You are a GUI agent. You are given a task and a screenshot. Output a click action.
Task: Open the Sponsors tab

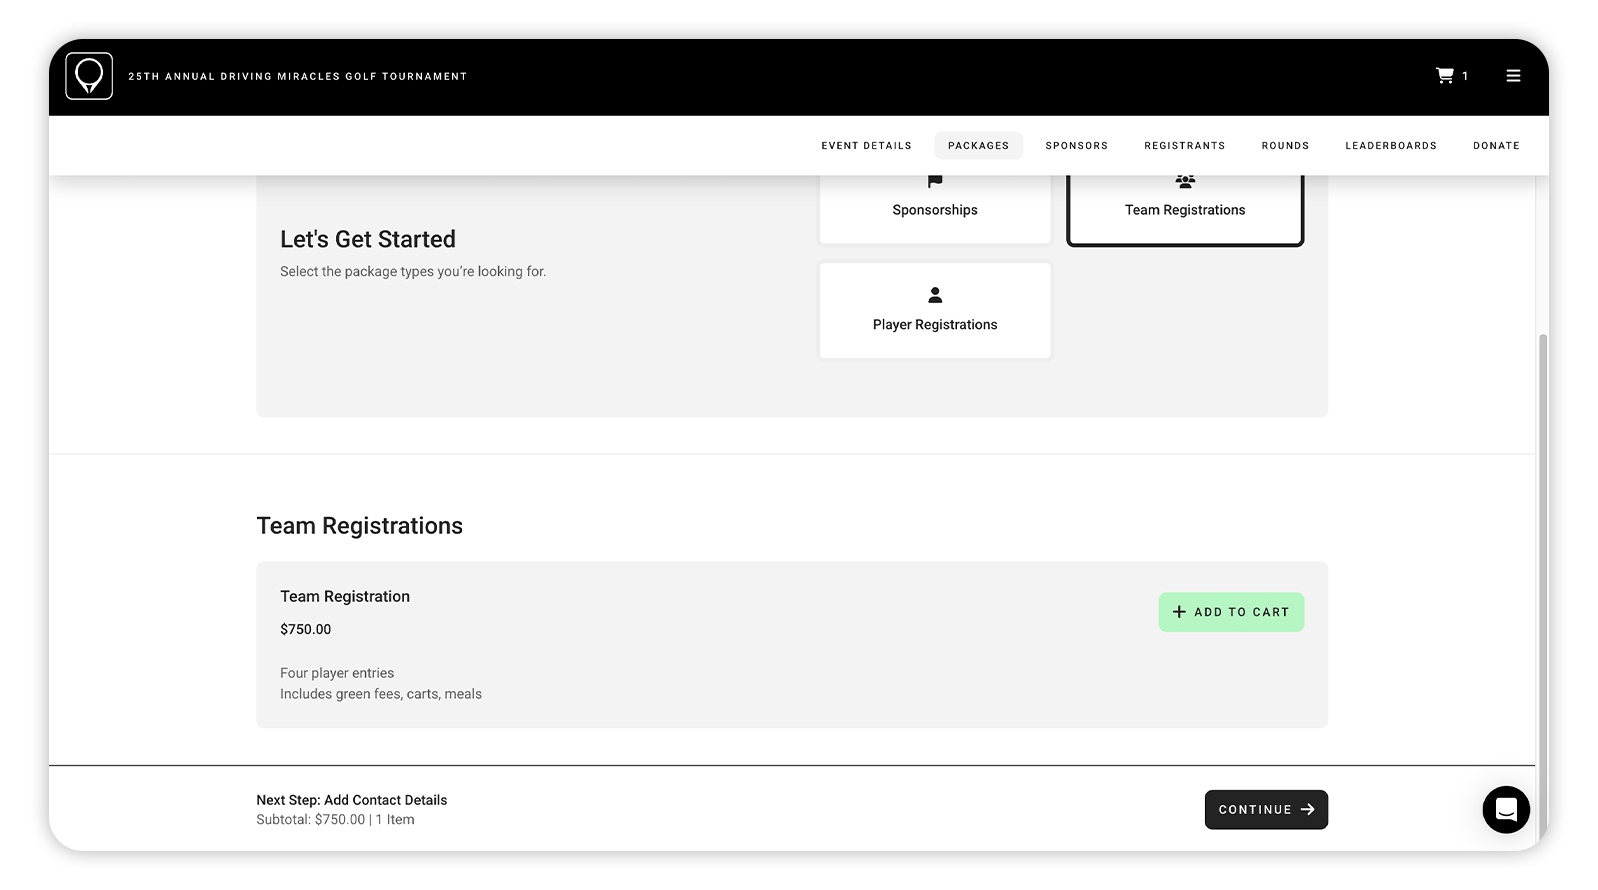tap(1076, 146)
